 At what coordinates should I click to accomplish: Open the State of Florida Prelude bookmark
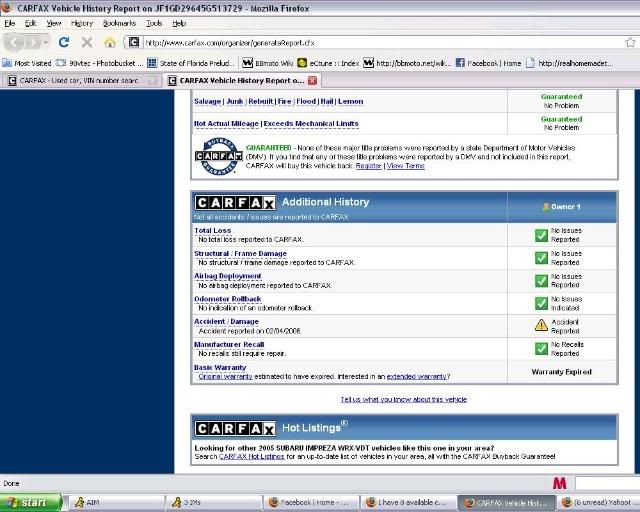[191, 63]
